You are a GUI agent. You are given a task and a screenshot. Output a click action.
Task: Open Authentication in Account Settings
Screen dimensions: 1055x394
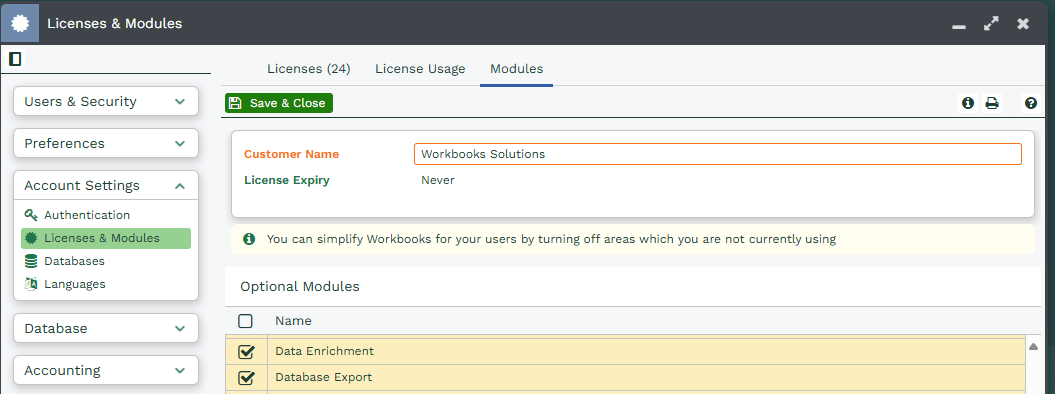[x=87, y=215]
